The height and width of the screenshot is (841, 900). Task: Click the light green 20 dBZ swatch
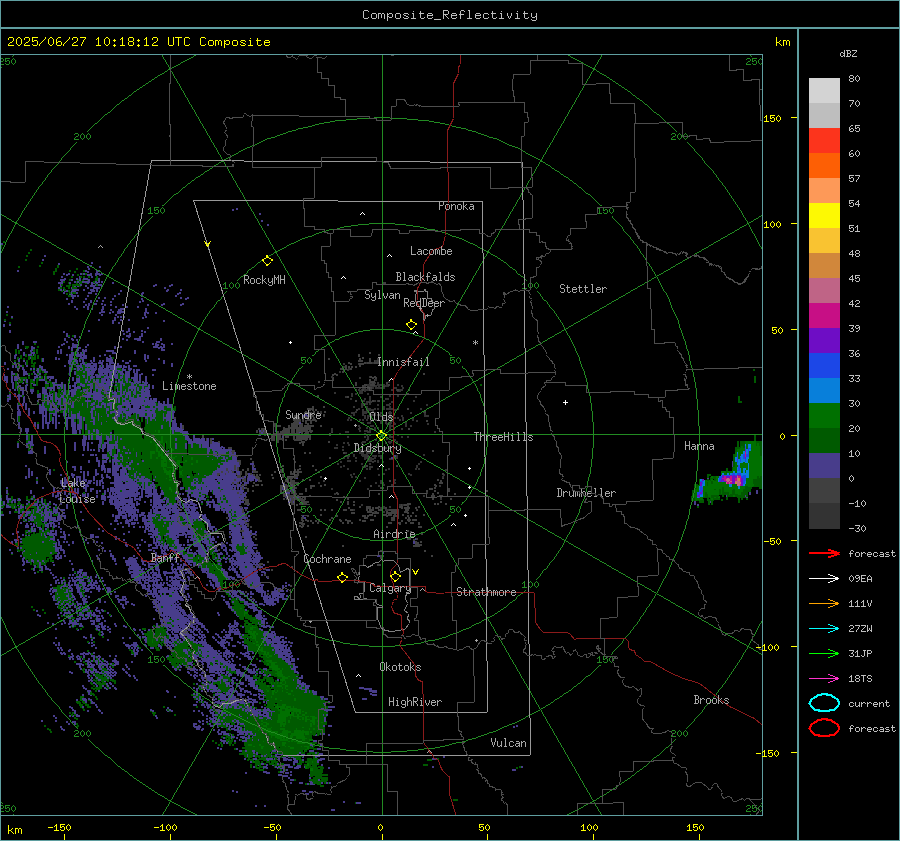824,416
